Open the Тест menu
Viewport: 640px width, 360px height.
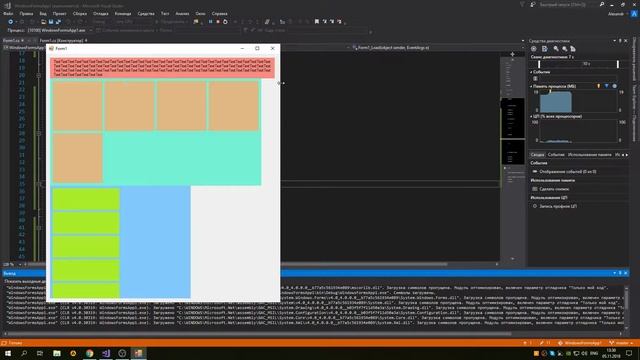pos(165,13)
